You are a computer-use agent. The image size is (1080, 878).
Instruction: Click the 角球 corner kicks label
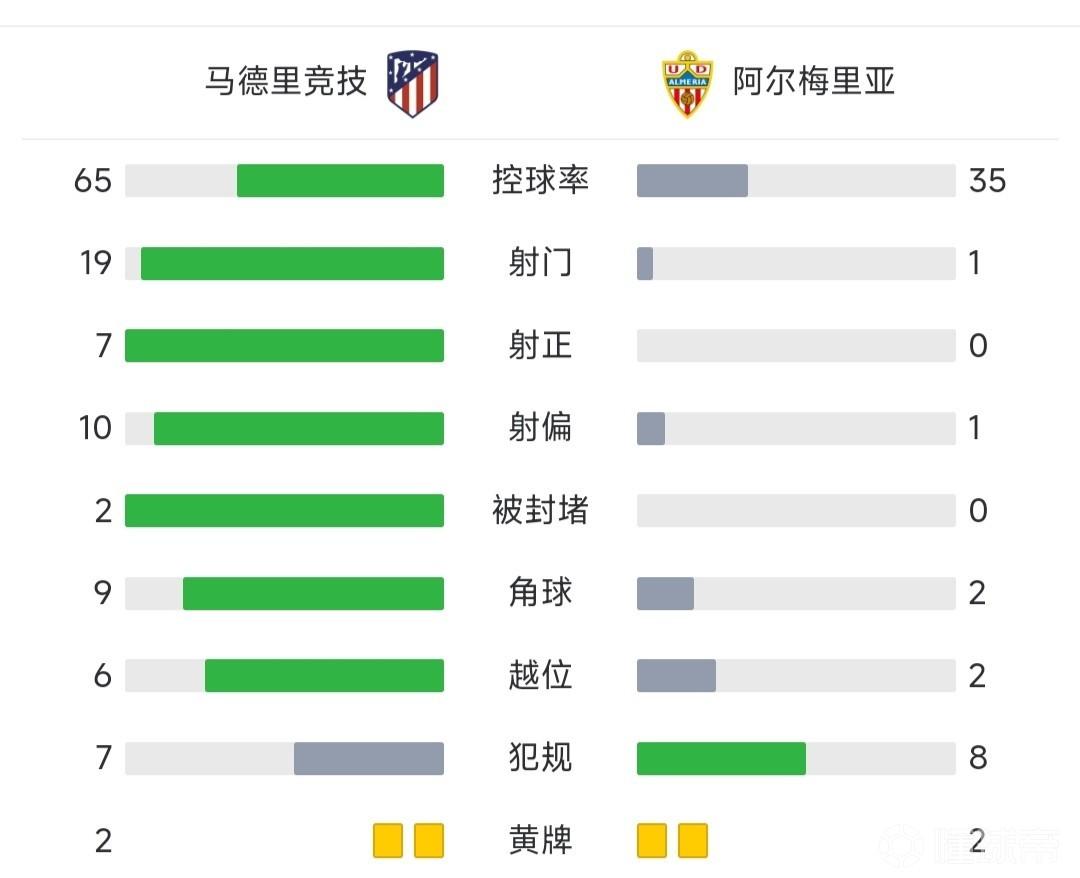540,593
